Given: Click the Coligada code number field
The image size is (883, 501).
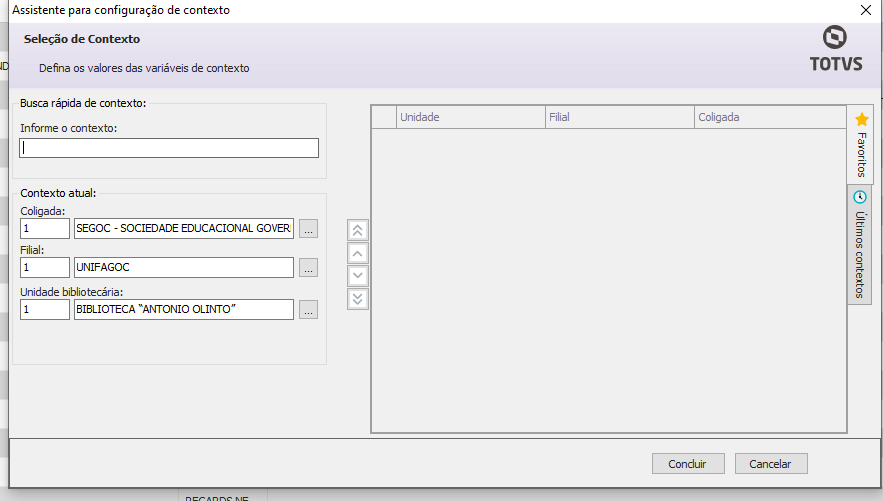Looking at the screenshot, I should coord(45,229).
